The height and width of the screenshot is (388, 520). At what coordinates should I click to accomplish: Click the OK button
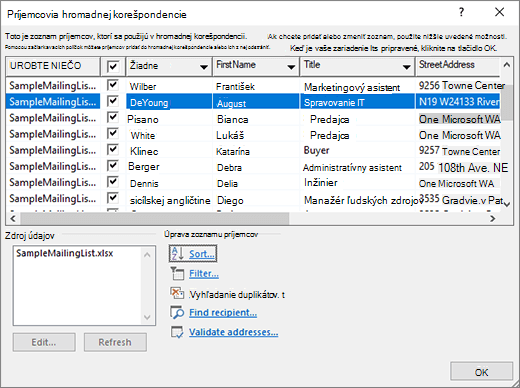pyautogui.click(x=481, y=372)
